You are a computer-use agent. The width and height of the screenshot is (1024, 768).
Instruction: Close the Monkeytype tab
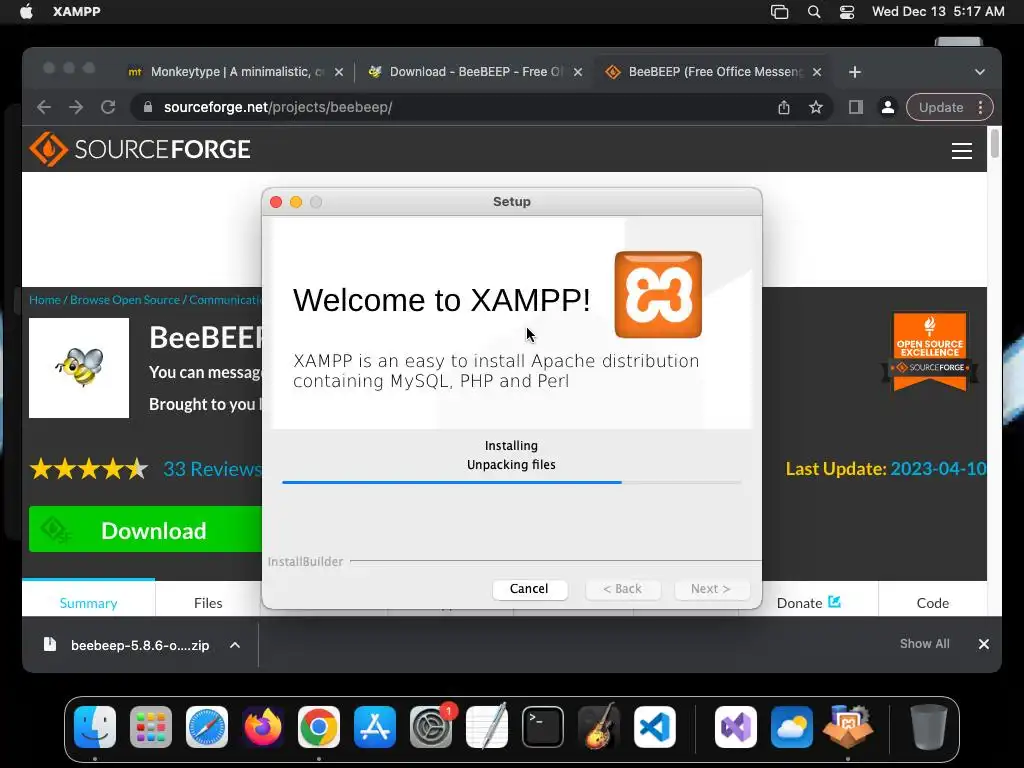pyautogui.click(x=339, y=72)
